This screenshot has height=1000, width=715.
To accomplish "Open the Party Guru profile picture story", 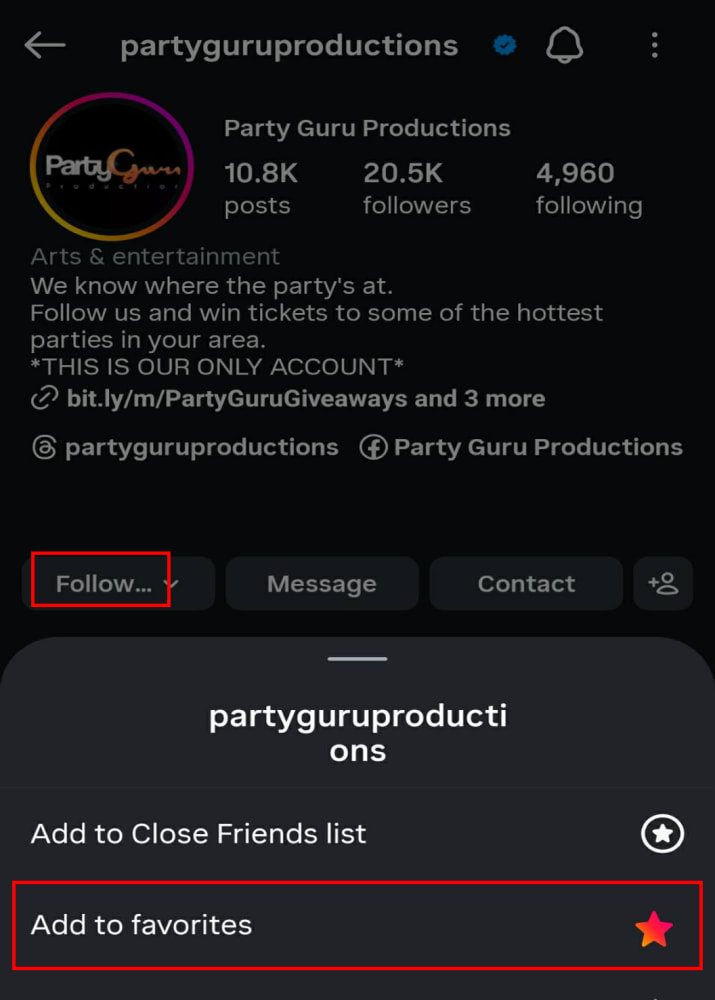I will [112, 166].
